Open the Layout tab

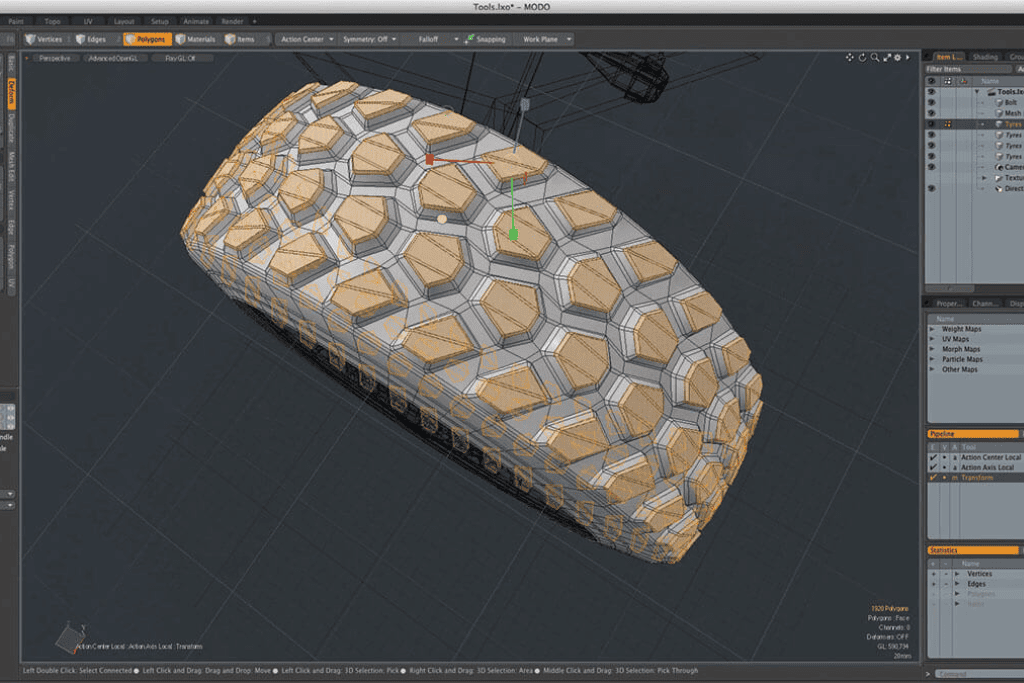[124, 22]
